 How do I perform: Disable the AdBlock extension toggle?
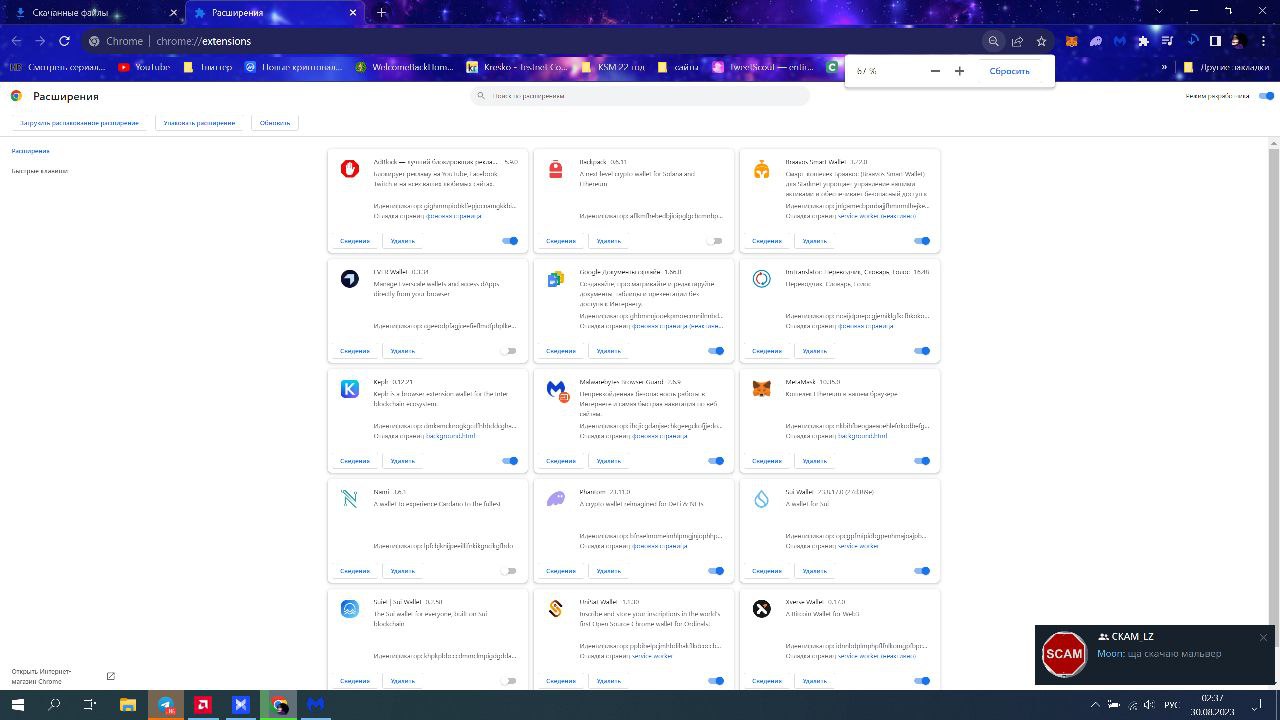click(x=510, y=241)
